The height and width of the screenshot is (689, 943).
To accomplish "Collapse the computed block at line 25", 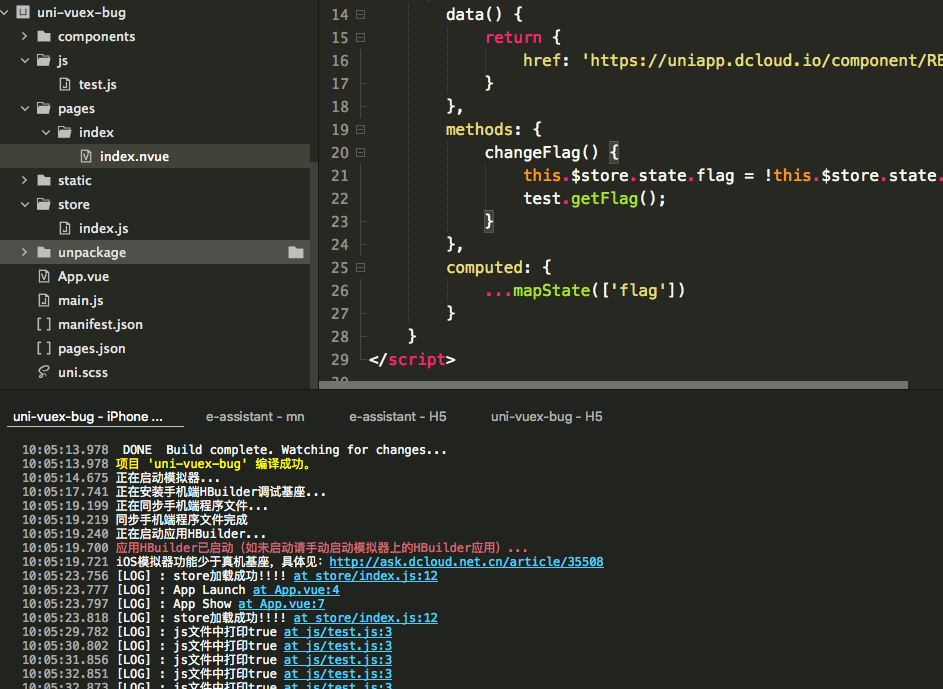I will point(360,268).
